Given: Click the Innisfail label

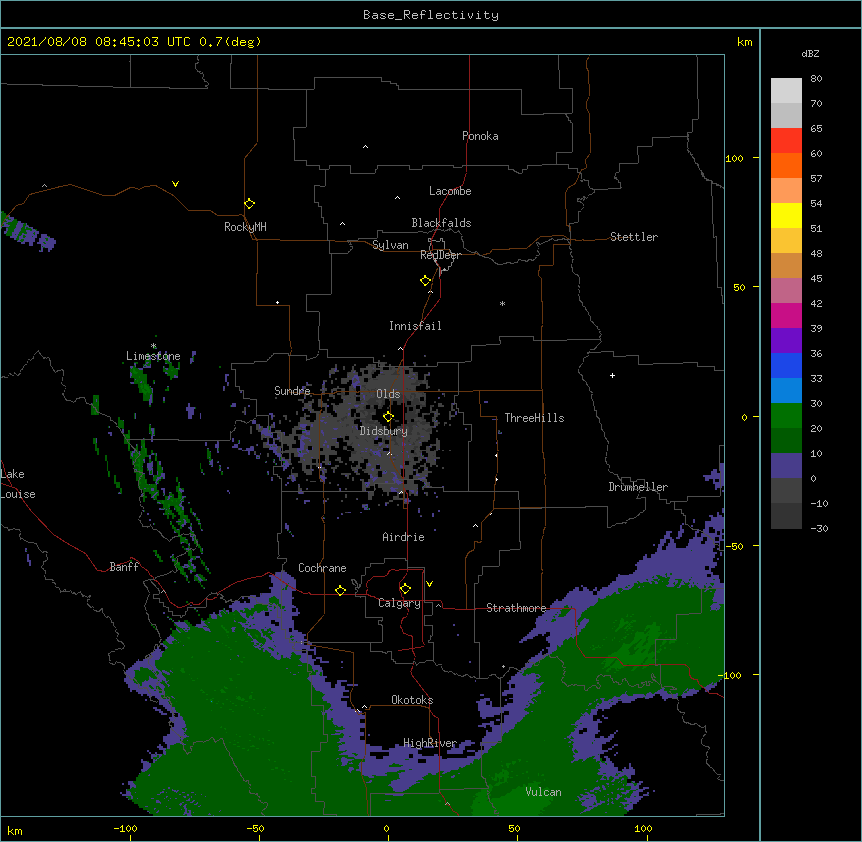Looking at the screenshot, I should tap(415, 326).
